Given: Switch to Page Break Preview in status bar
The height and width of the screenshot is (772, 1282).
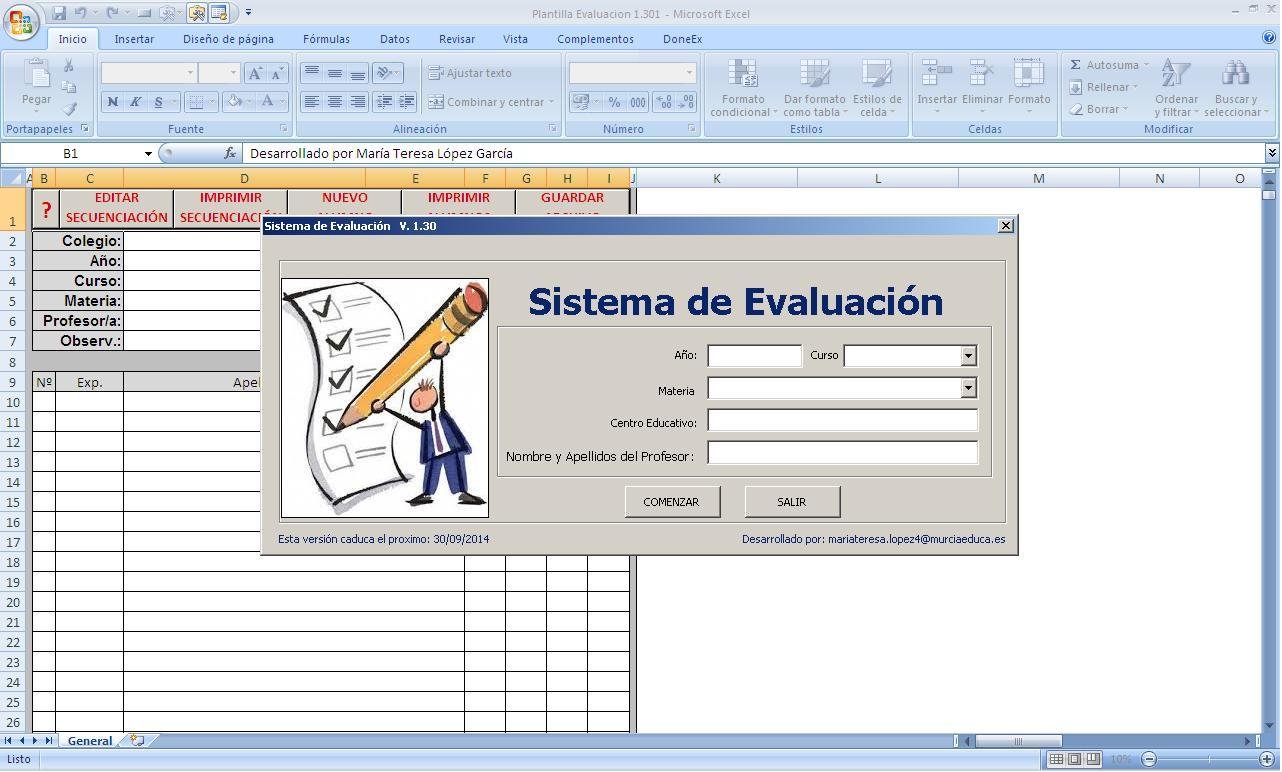Looking at the screenshot, I should pyautogui.click(x=1093, y=760).
